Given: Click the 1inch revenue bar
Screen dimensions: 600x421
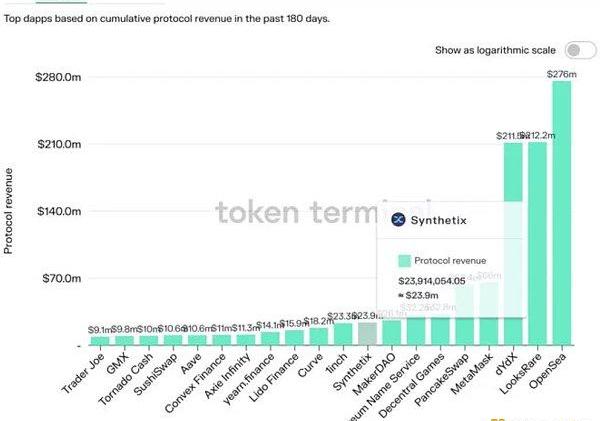Looking at the screenshot, I should (343, 334).
